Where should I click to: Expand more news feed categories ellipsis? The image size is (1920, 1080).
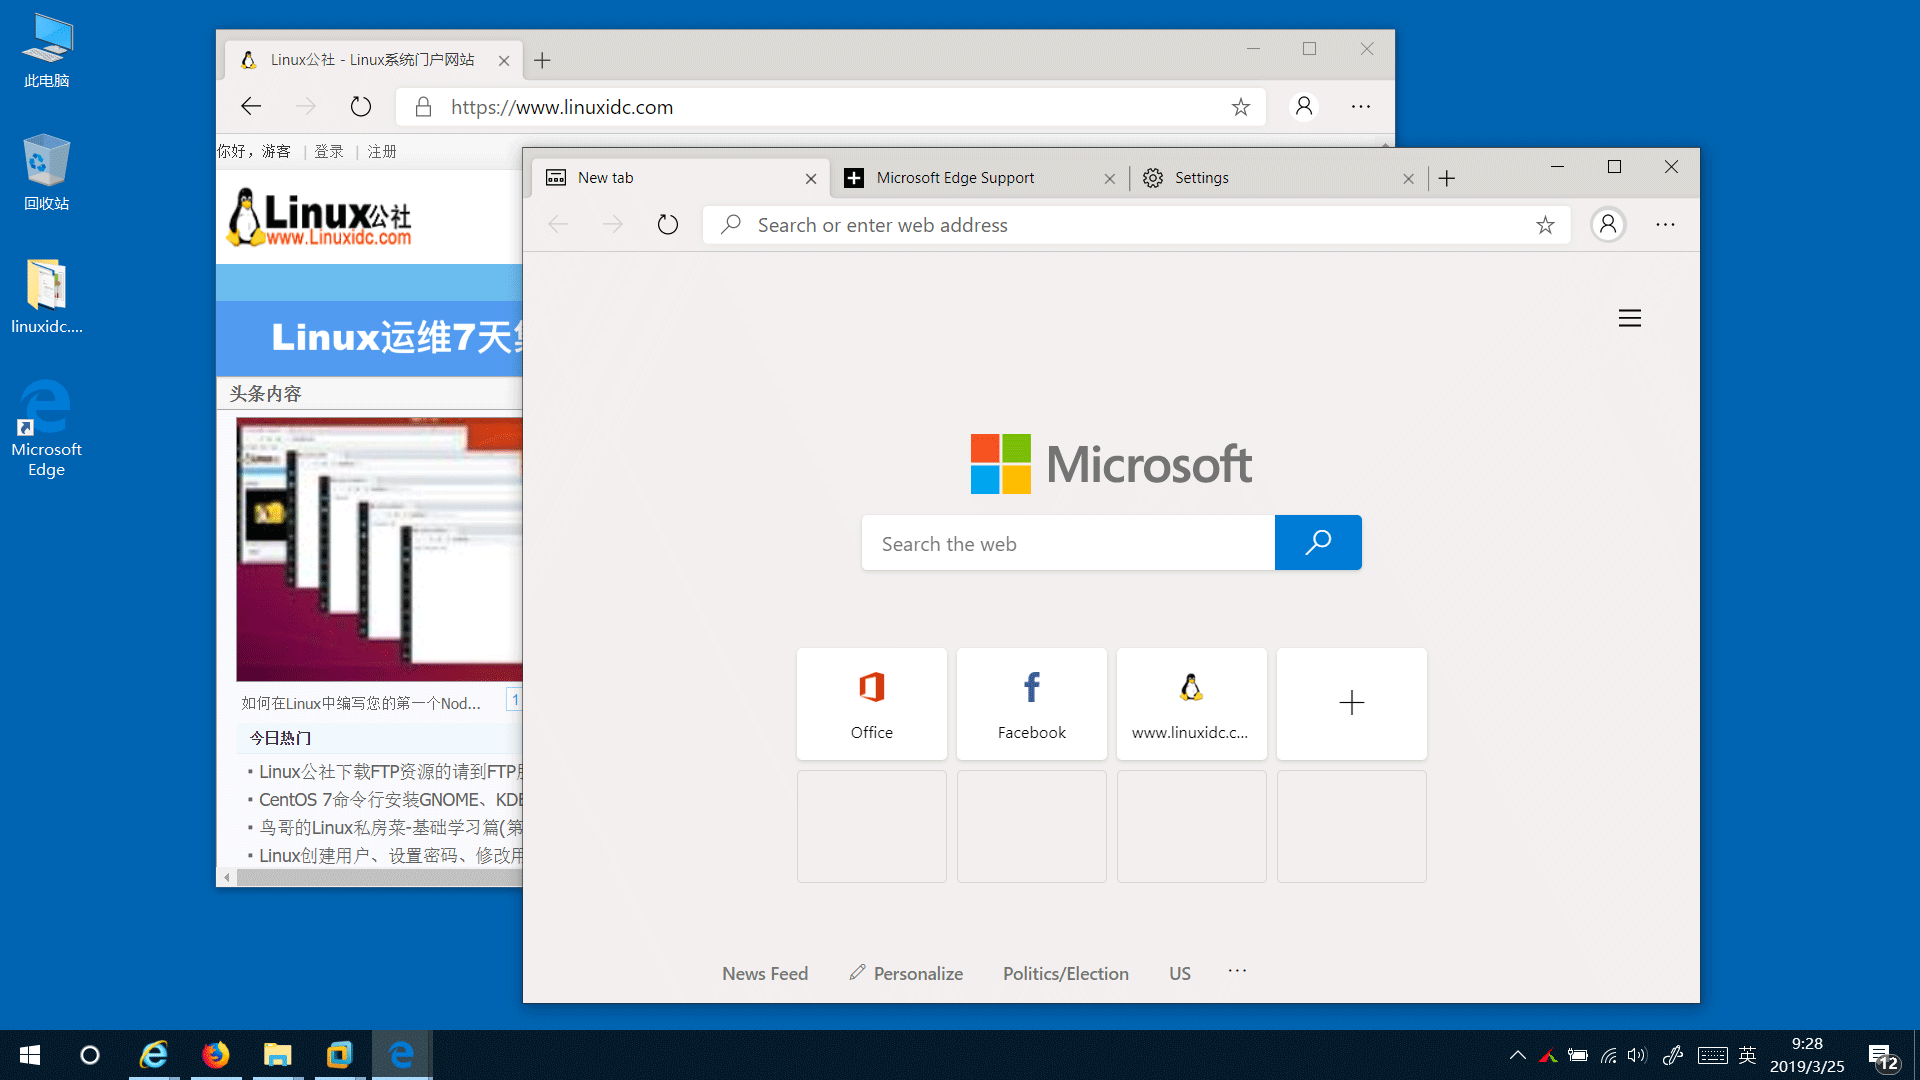tap(1237, 971)
